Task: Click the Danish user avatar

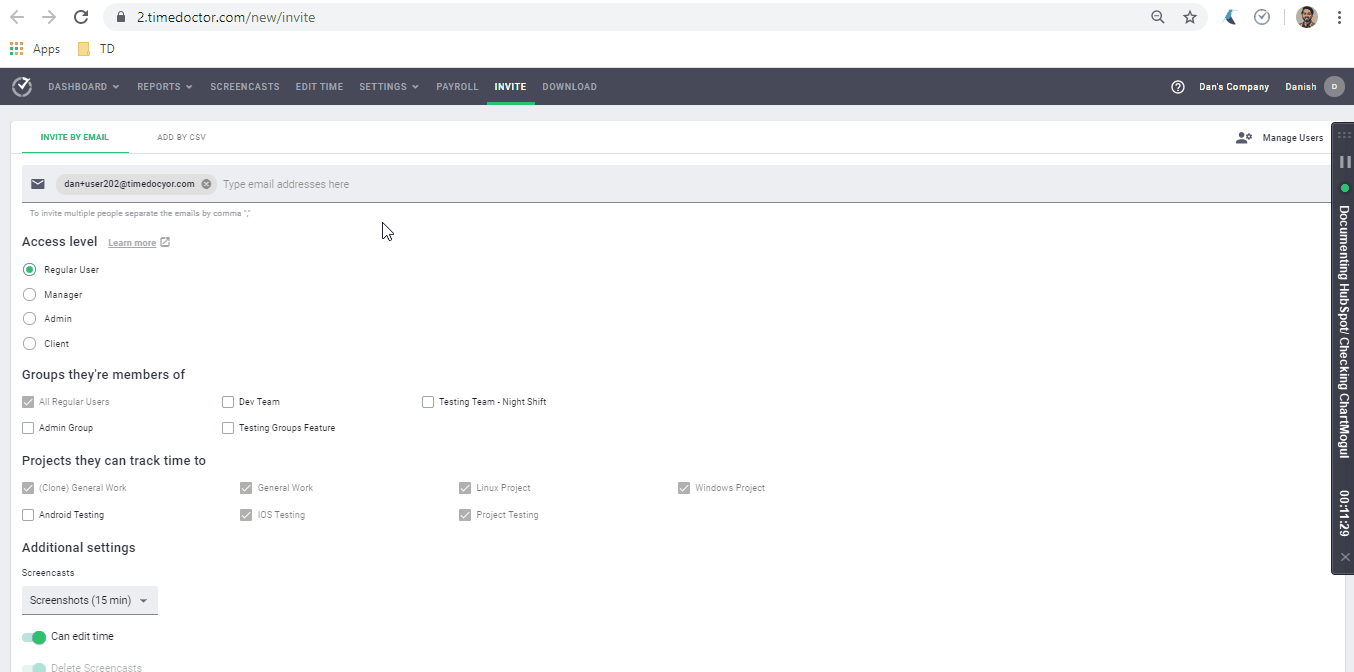Action: click(x=1334, y=87)
